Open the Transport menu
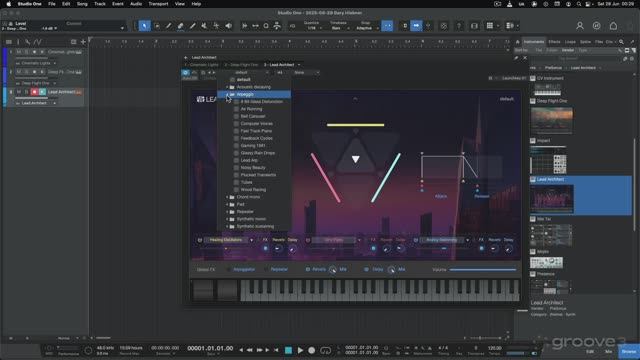The height and width of the screenshot is (360, 640). pos(158,4)
